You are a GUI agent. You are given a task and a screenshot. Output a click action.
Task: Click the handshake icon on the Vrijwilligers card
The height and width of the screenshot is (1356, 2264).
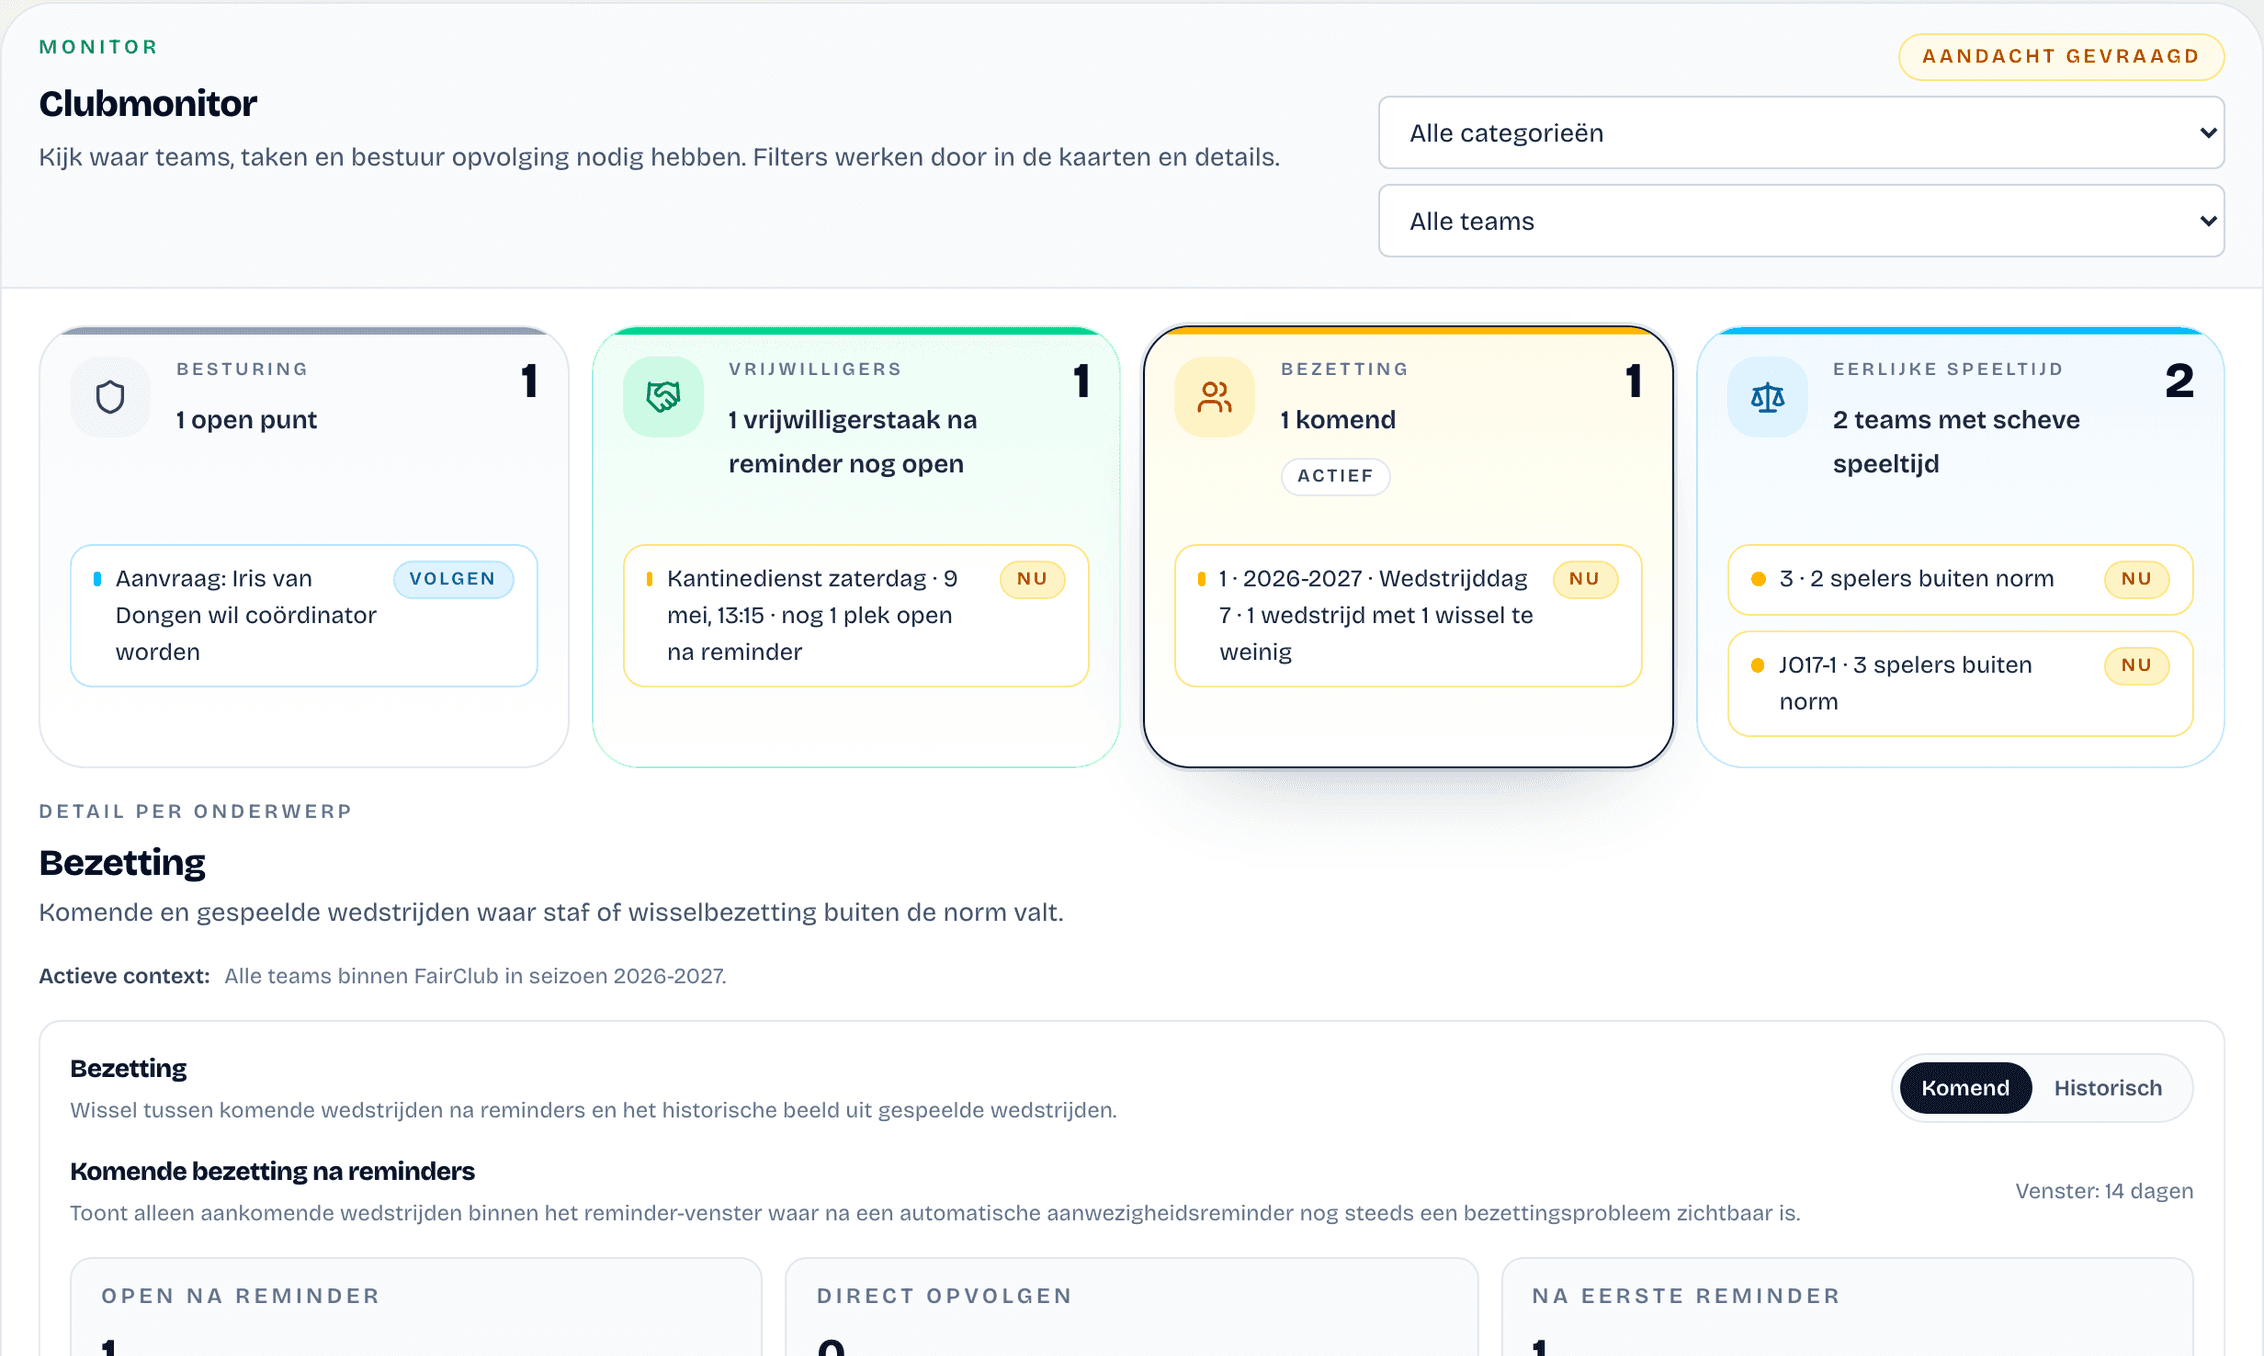tap(663, 397)
